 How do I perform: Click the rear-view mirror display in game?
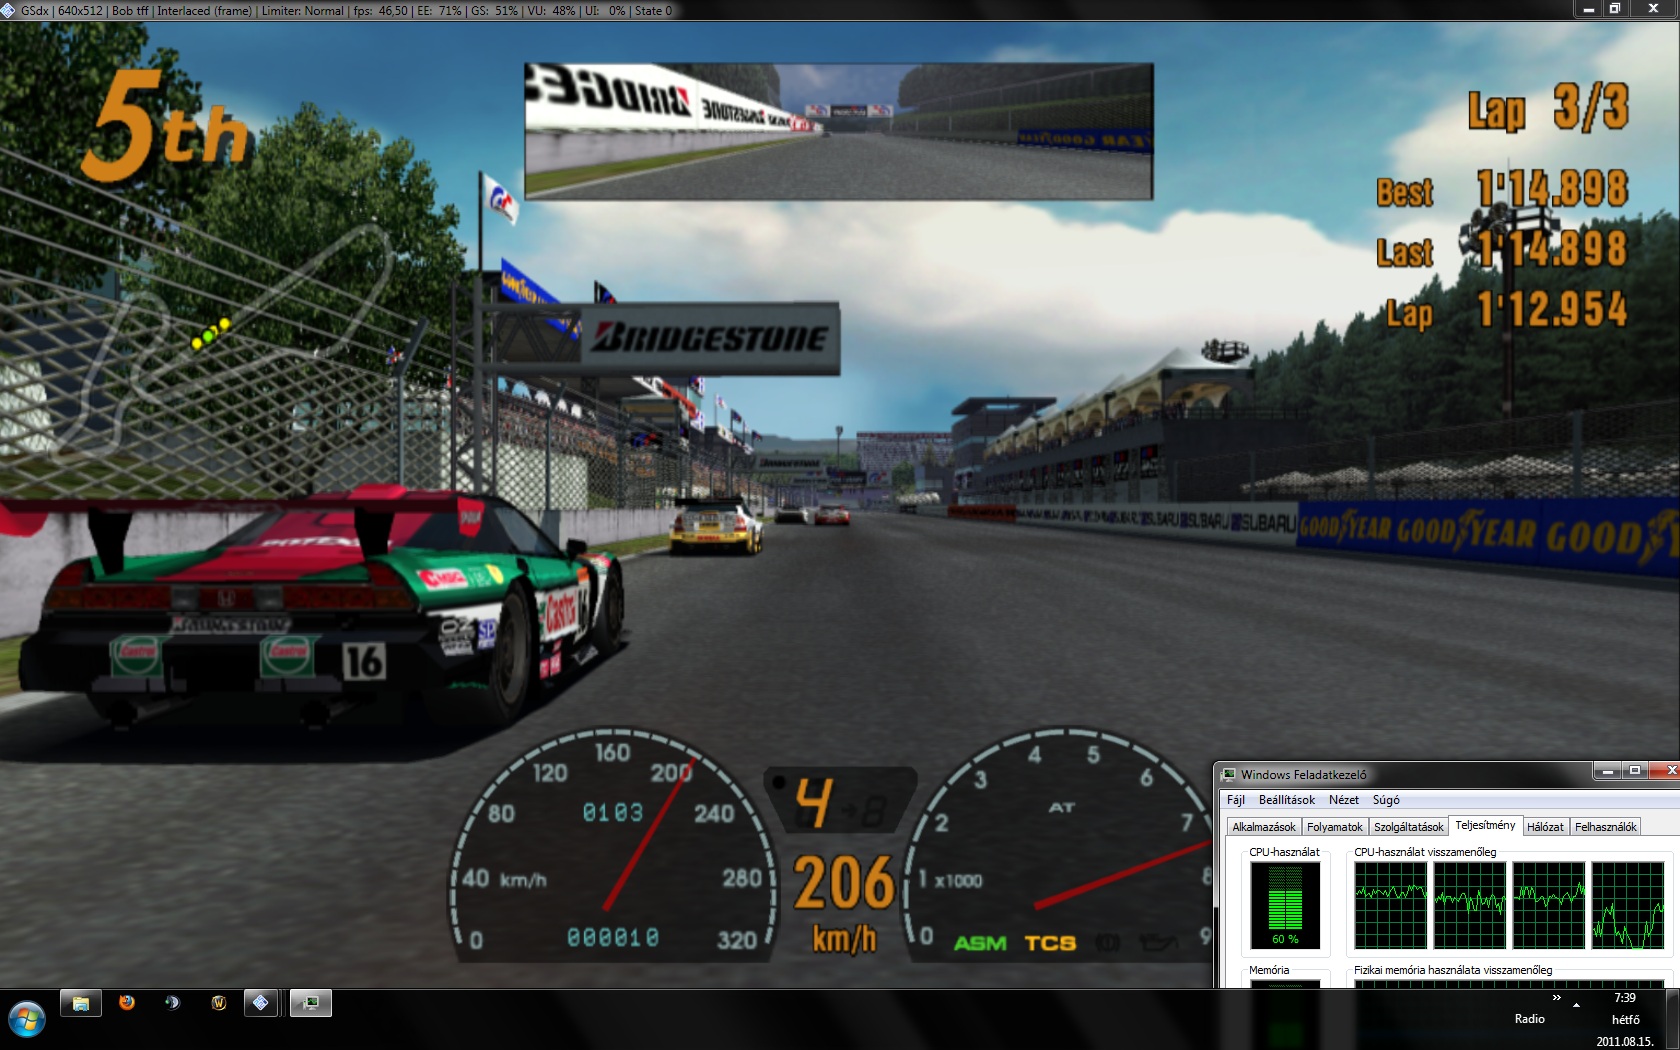838,131
